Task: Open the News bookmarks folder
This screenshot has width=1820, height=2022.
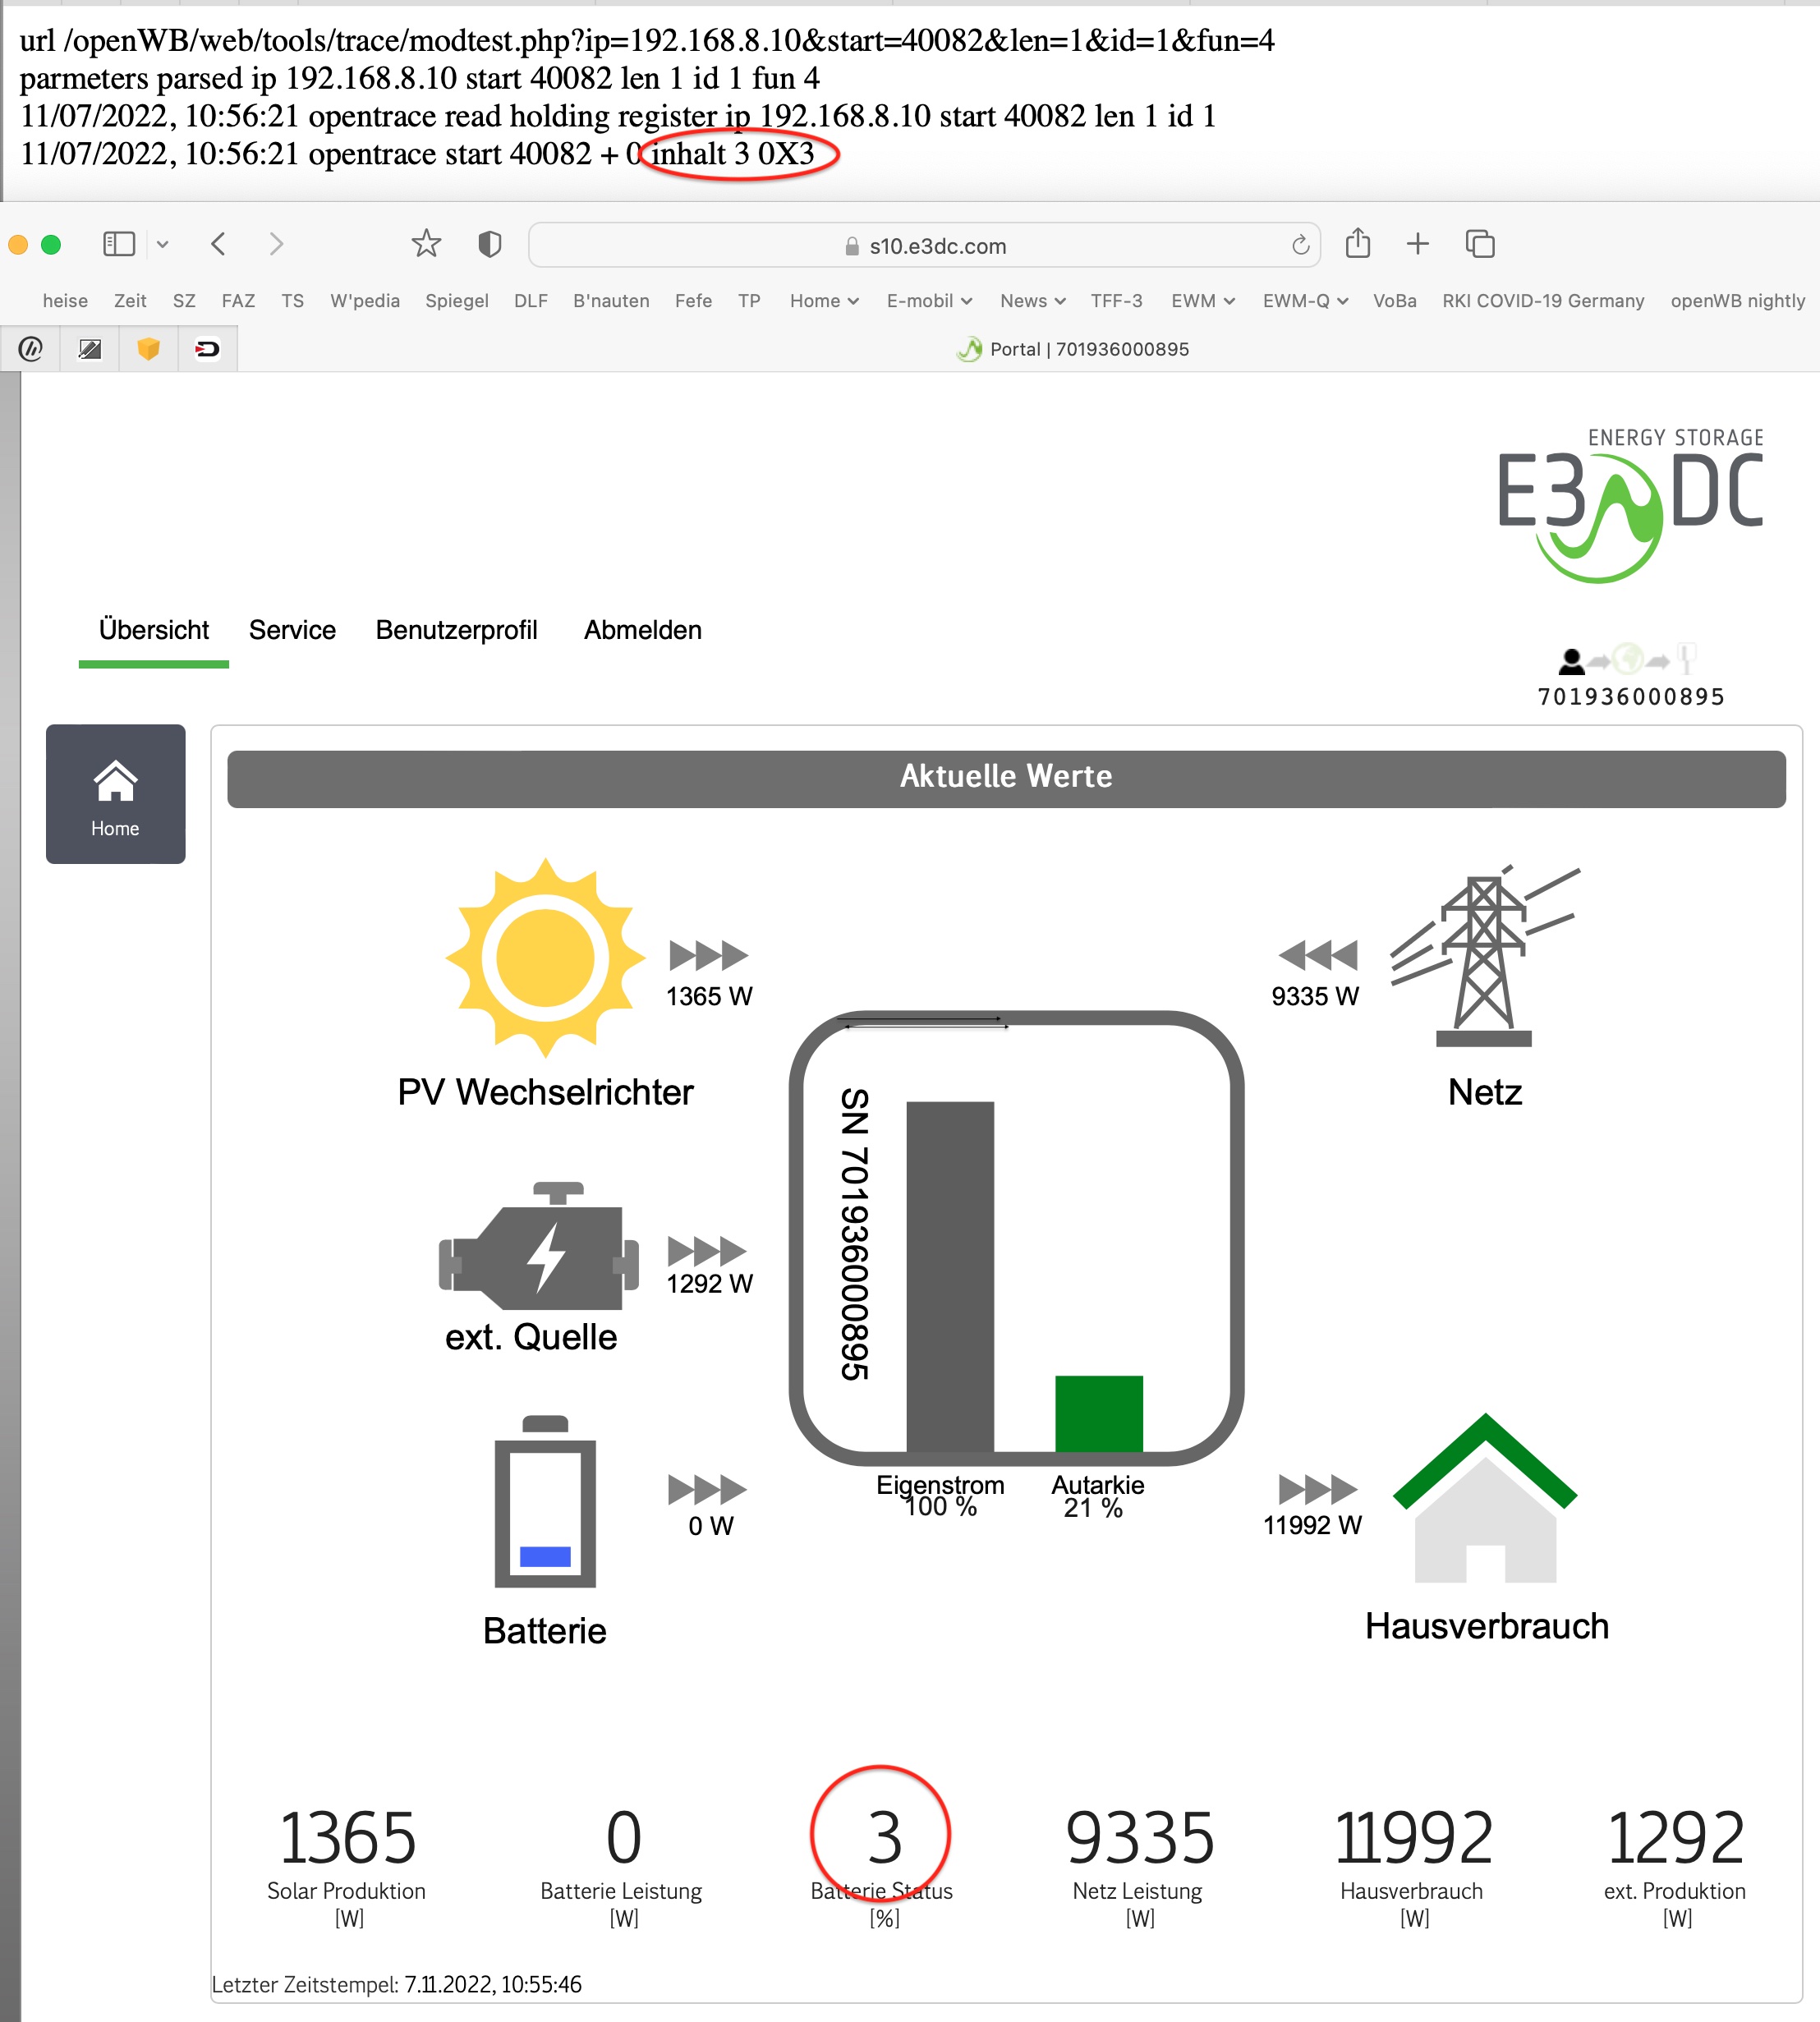Action: click(1032, 301)
